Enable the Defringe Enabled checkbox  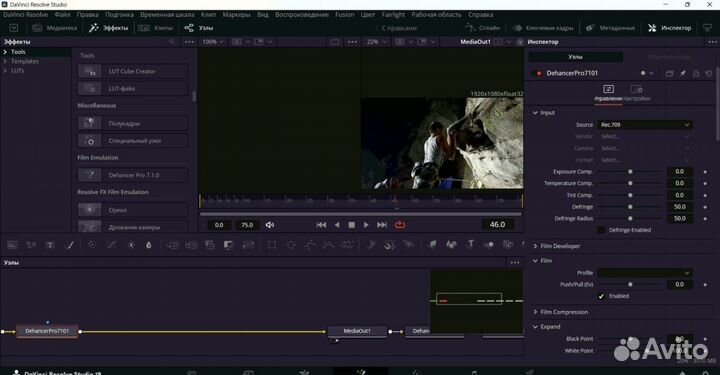[x=601, y=230]
